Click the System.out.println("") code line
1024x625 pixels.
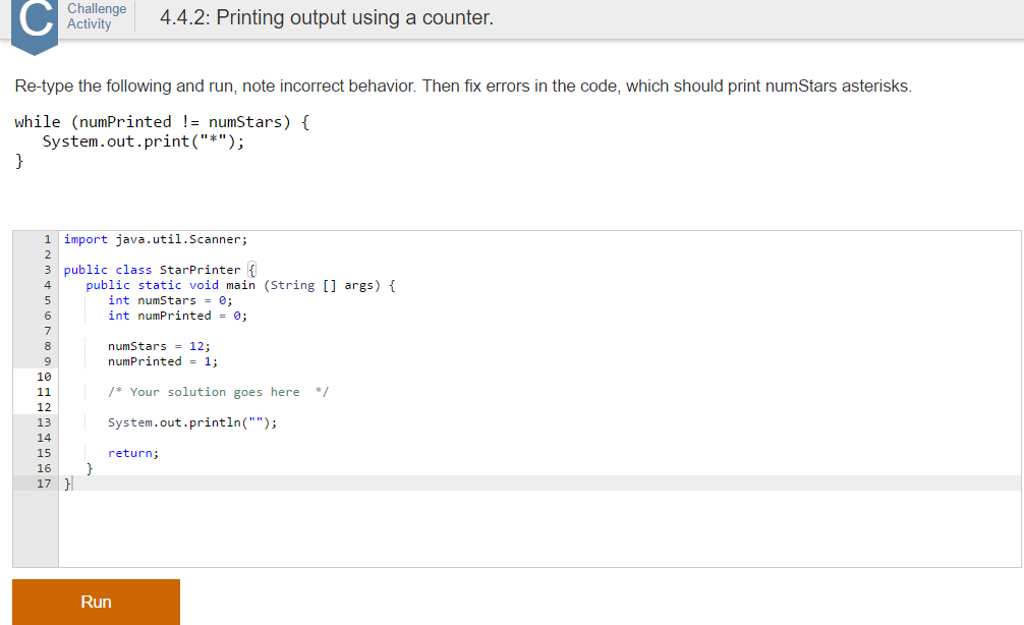[x=192, y=423]
